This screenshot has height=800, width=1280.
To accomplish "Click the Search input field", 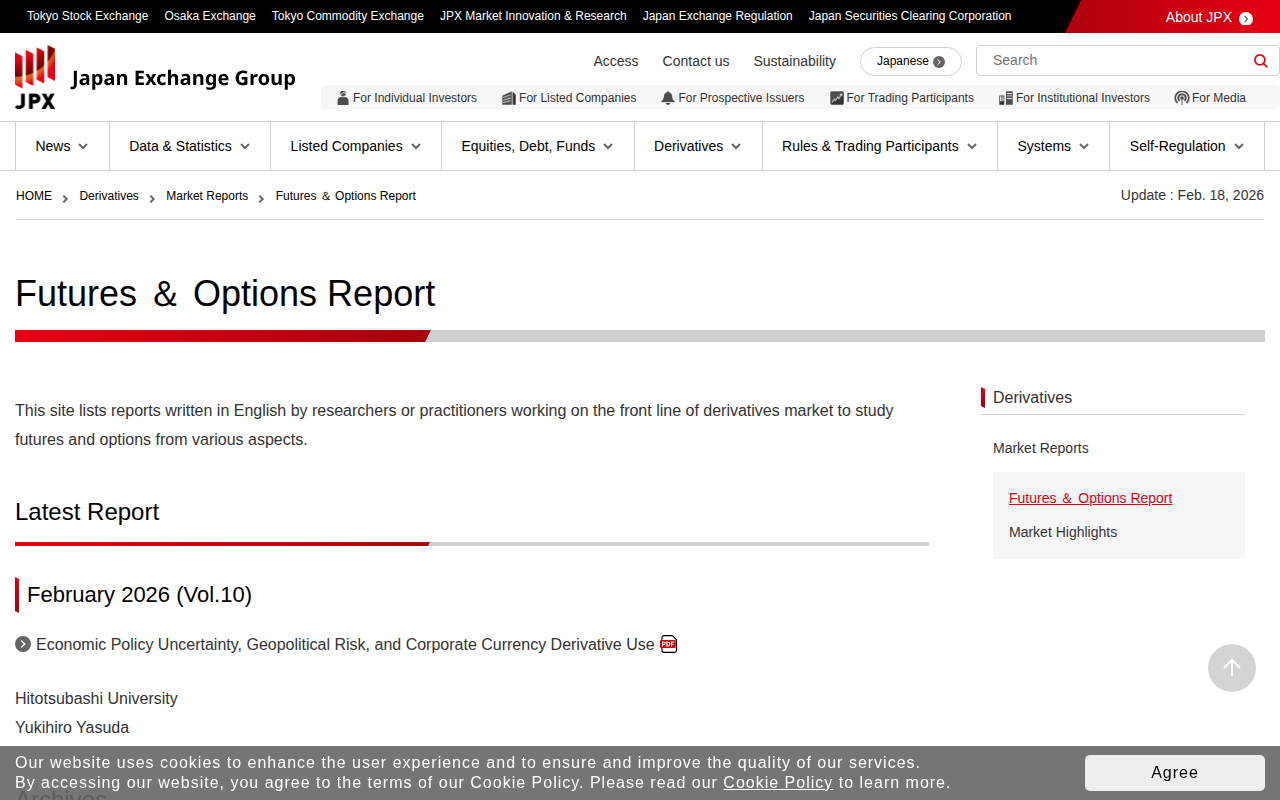I will click(1115, 61).
